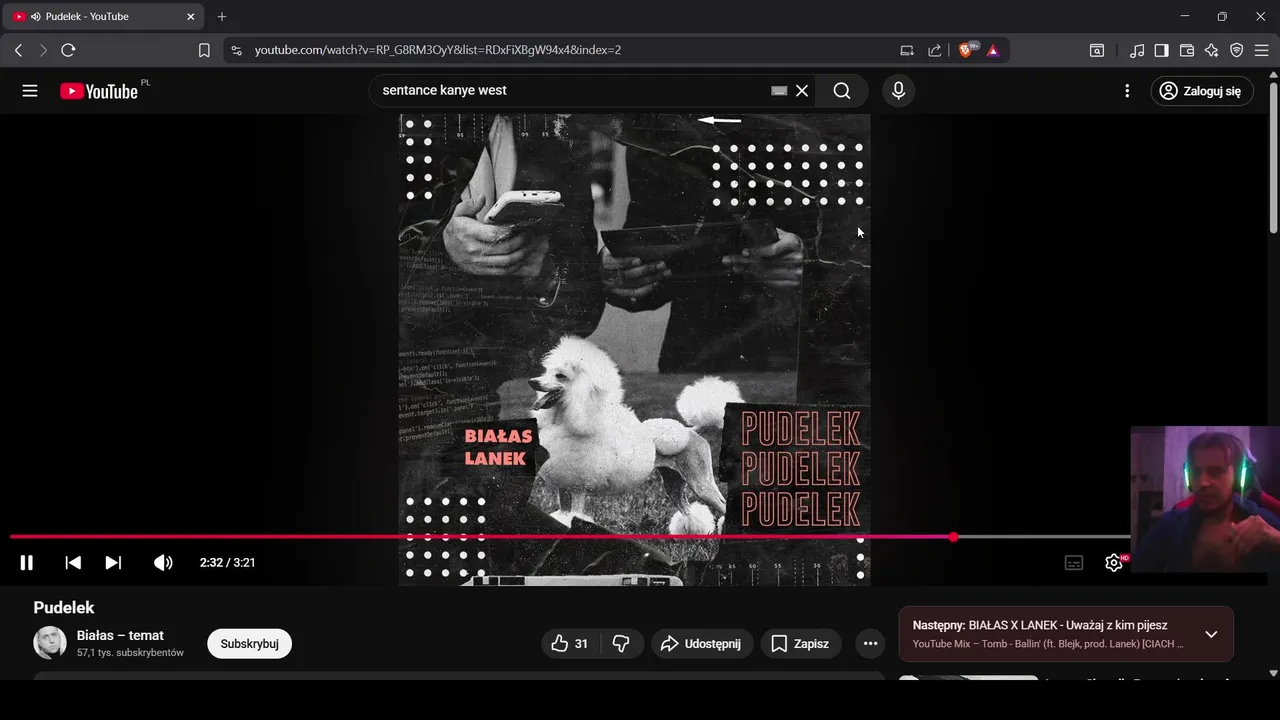Open player settings gear
Viewport: 1280px width, 720px height.
pos(1114,563)
